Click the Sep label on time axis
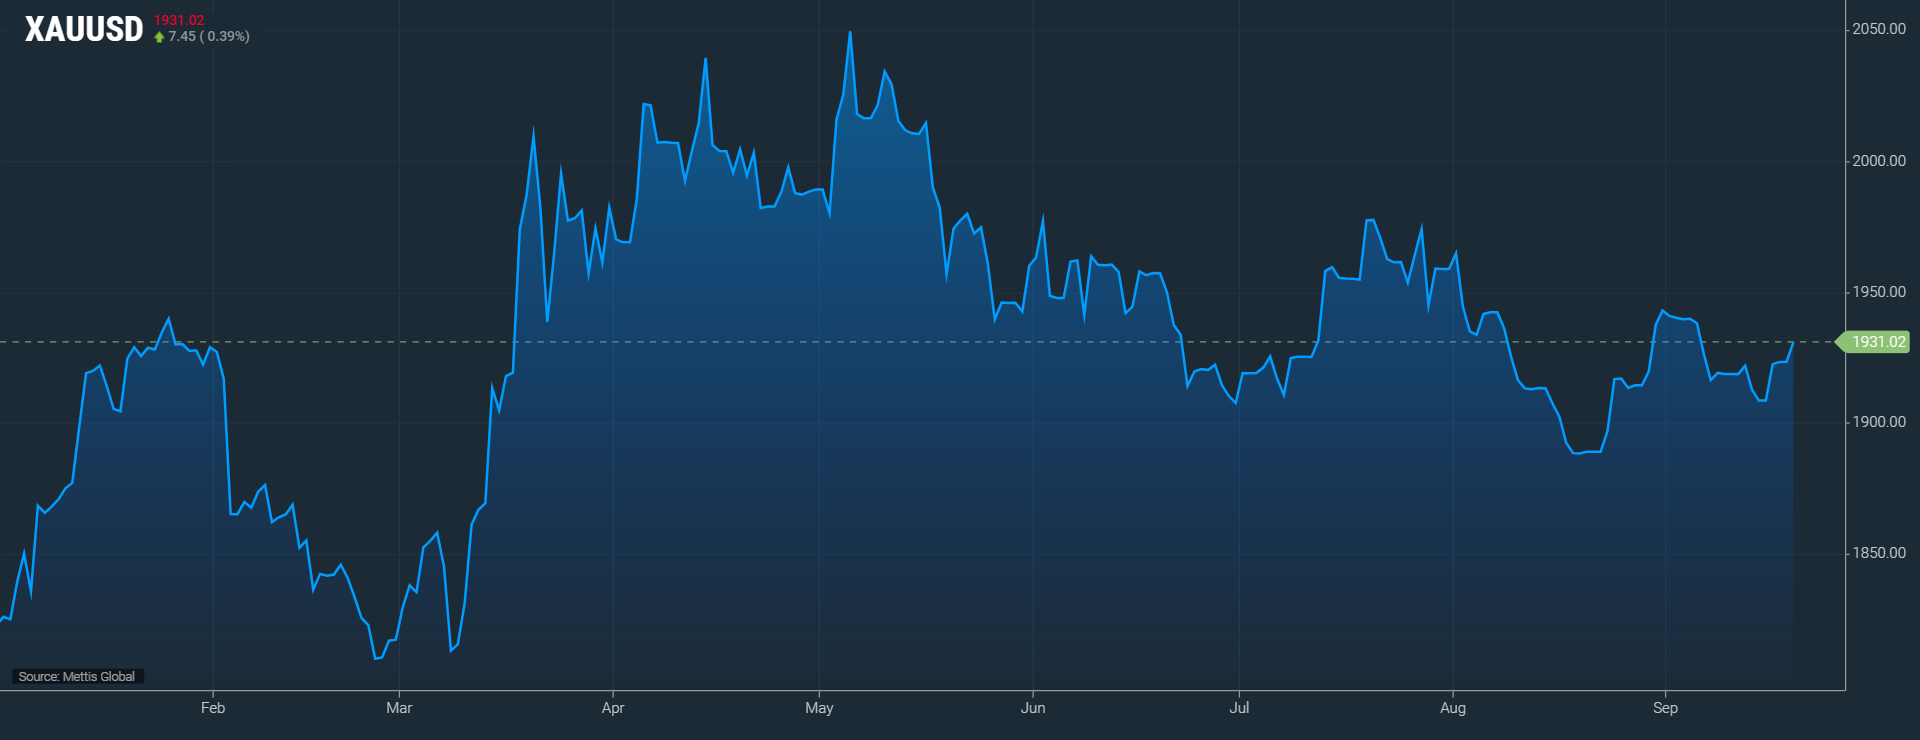 pyautogui.click(x=1665, y=708)
